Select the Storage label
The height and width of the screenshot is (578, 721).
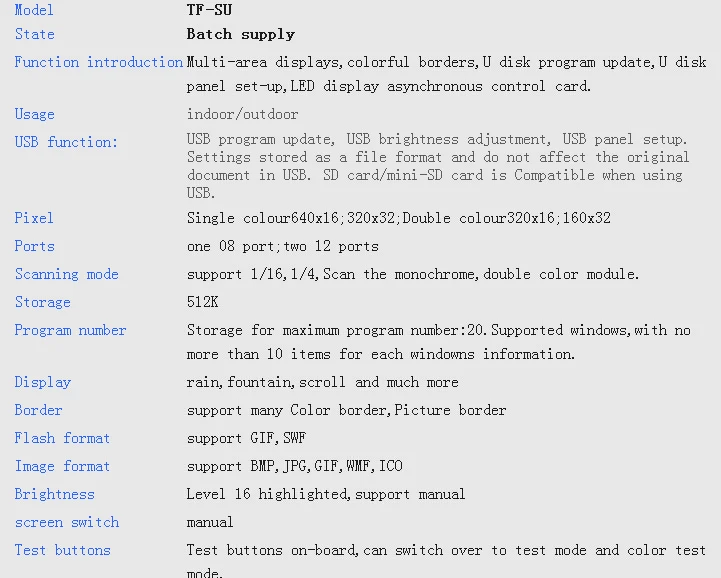pos(43,302)
